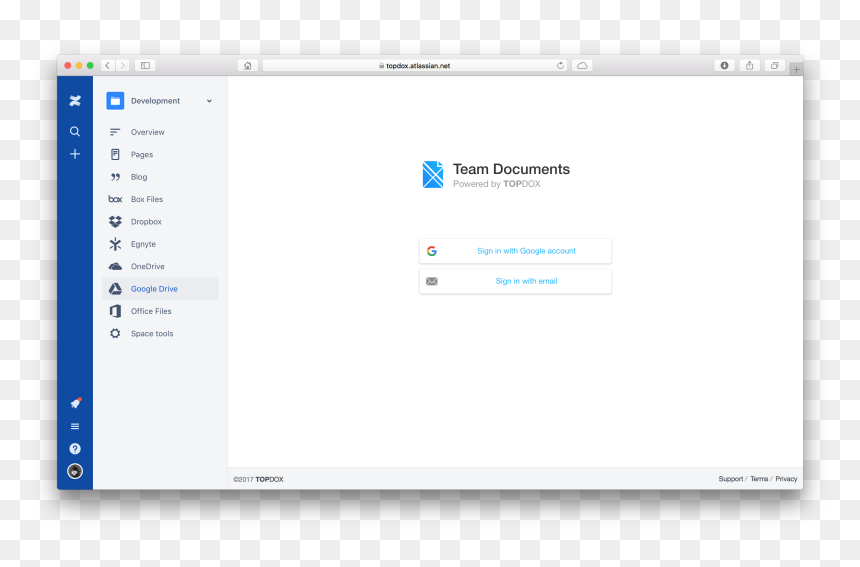Viewport: 860px width, 567px height.
Task: Select Google Drive in the sidebar
Action: (x=160, y=289)
